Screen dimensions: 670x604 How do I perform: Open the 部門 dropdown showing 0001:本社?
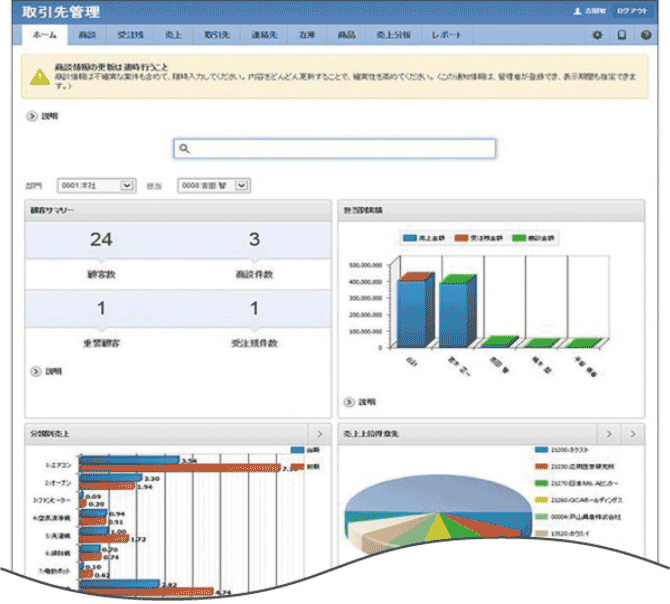pos(97,185)
